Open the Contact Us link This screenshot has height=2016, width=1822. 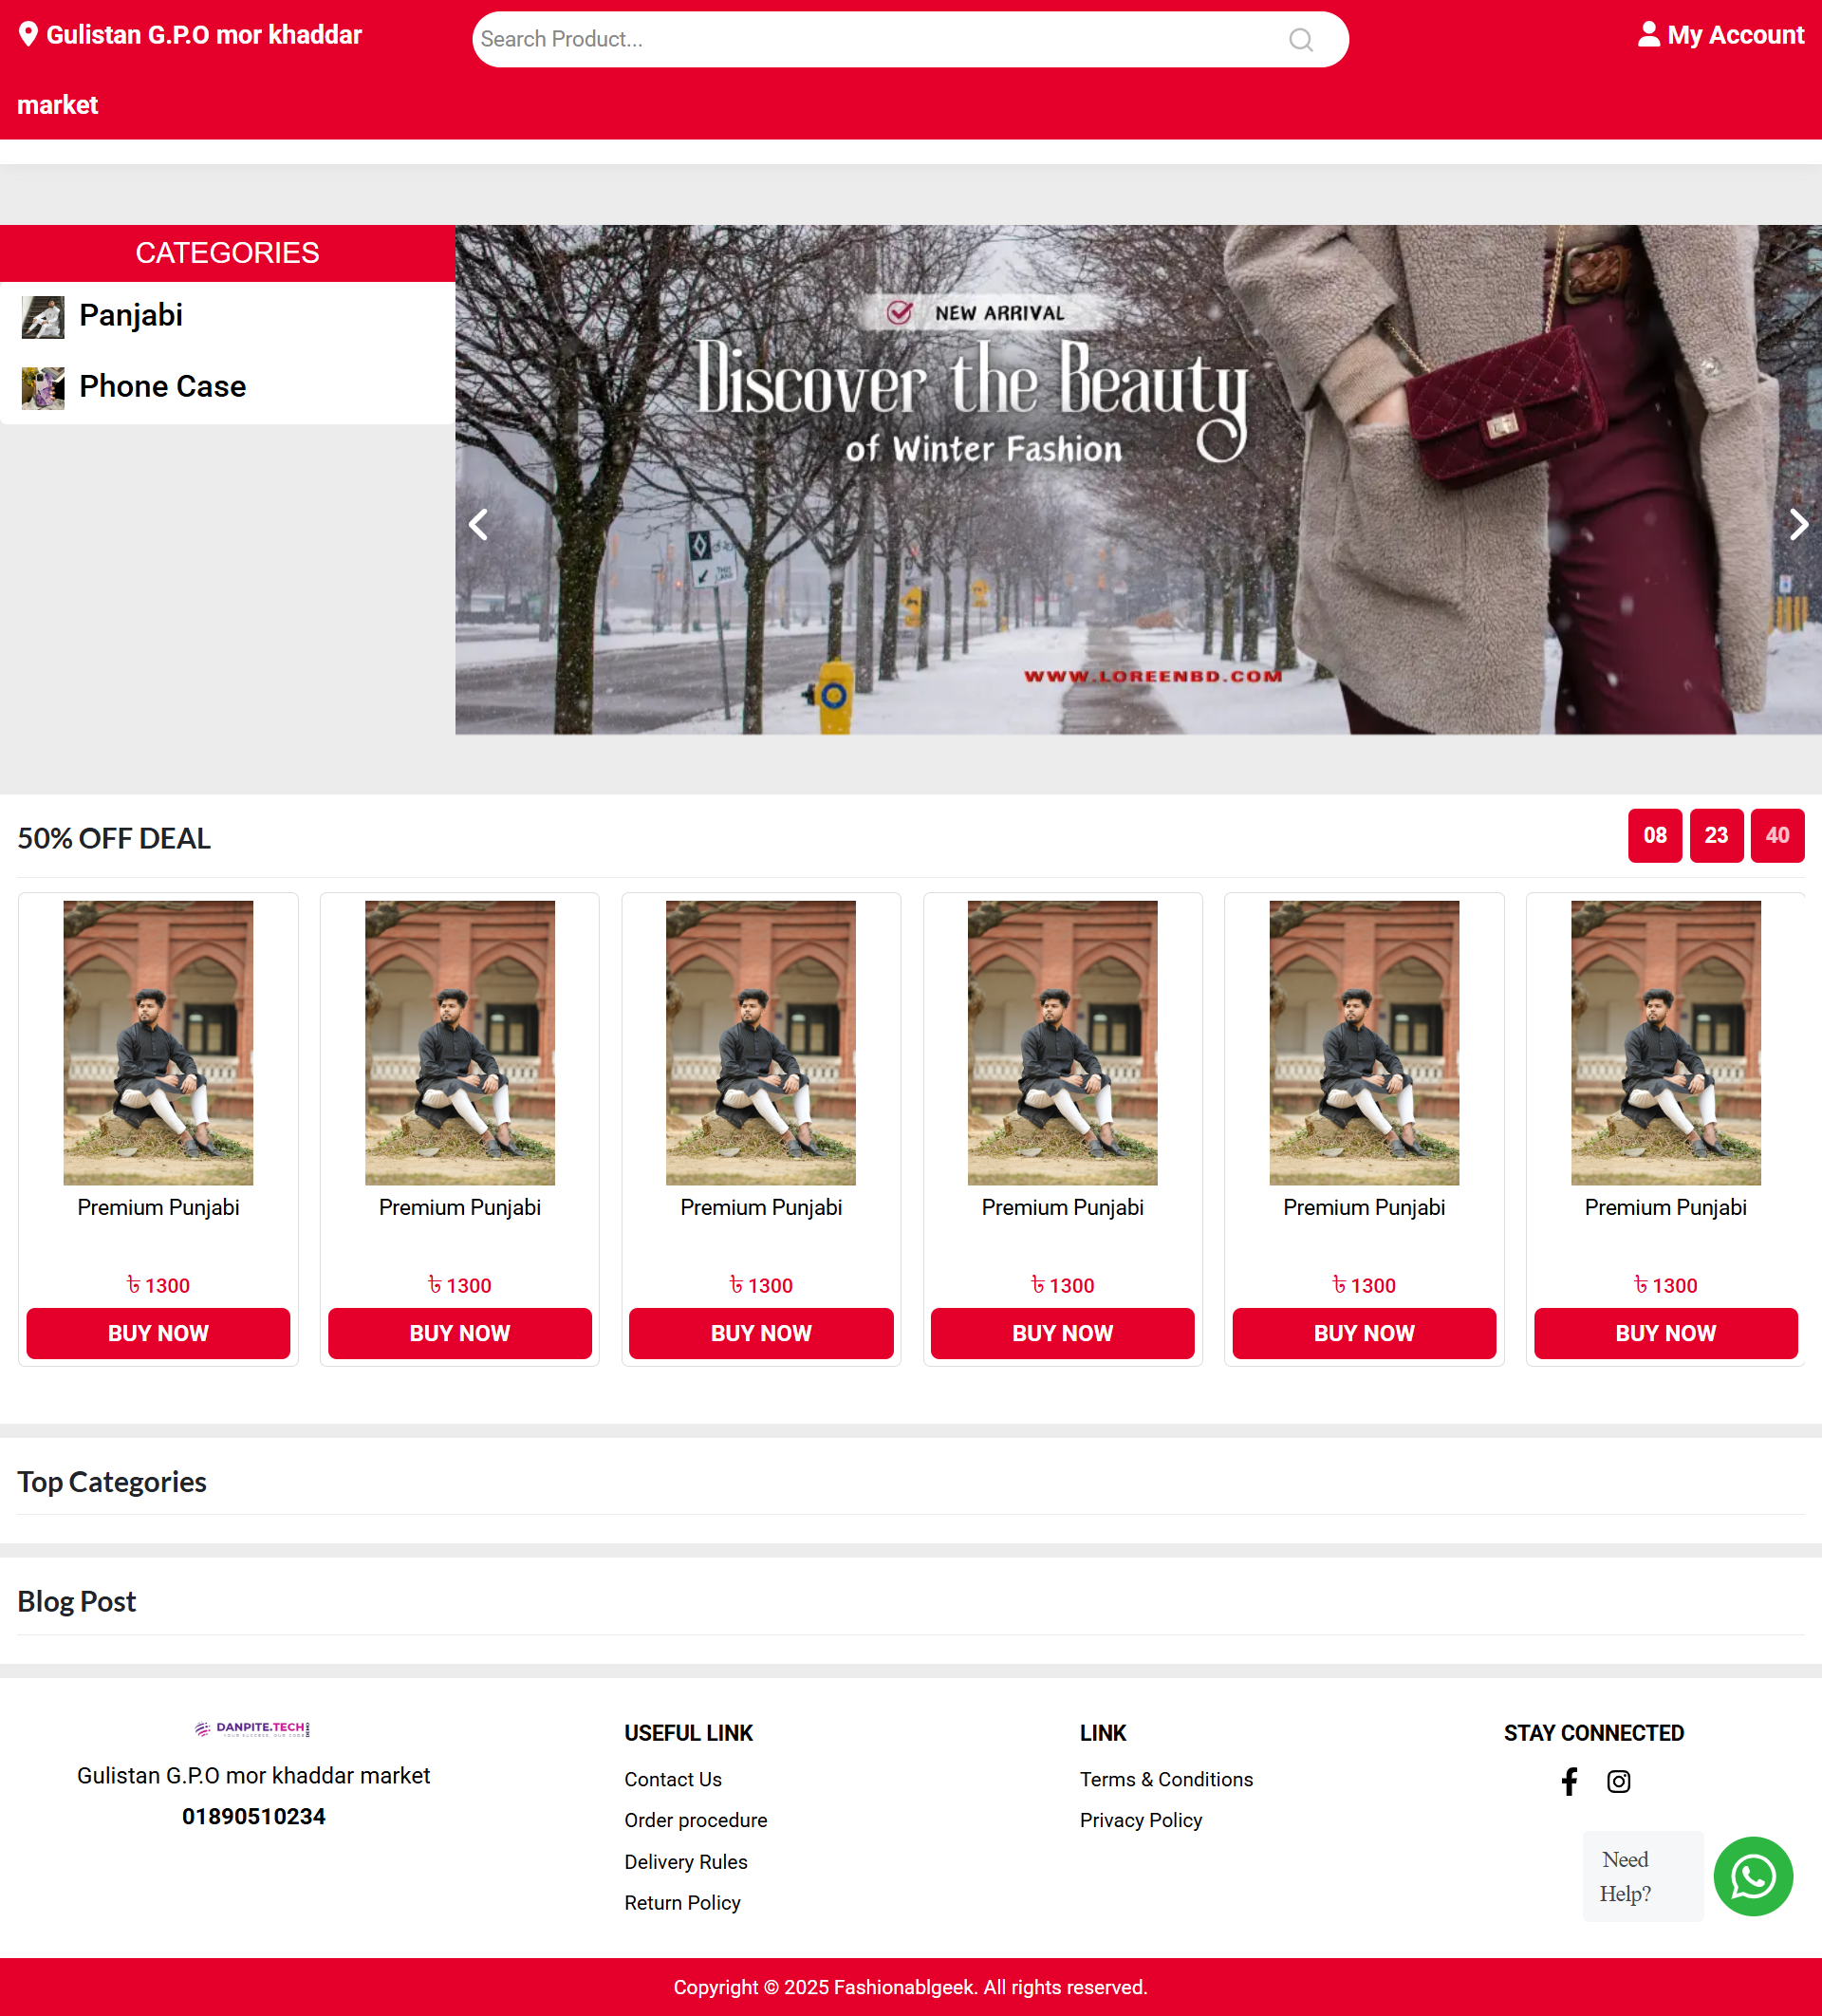(672, 1779)
